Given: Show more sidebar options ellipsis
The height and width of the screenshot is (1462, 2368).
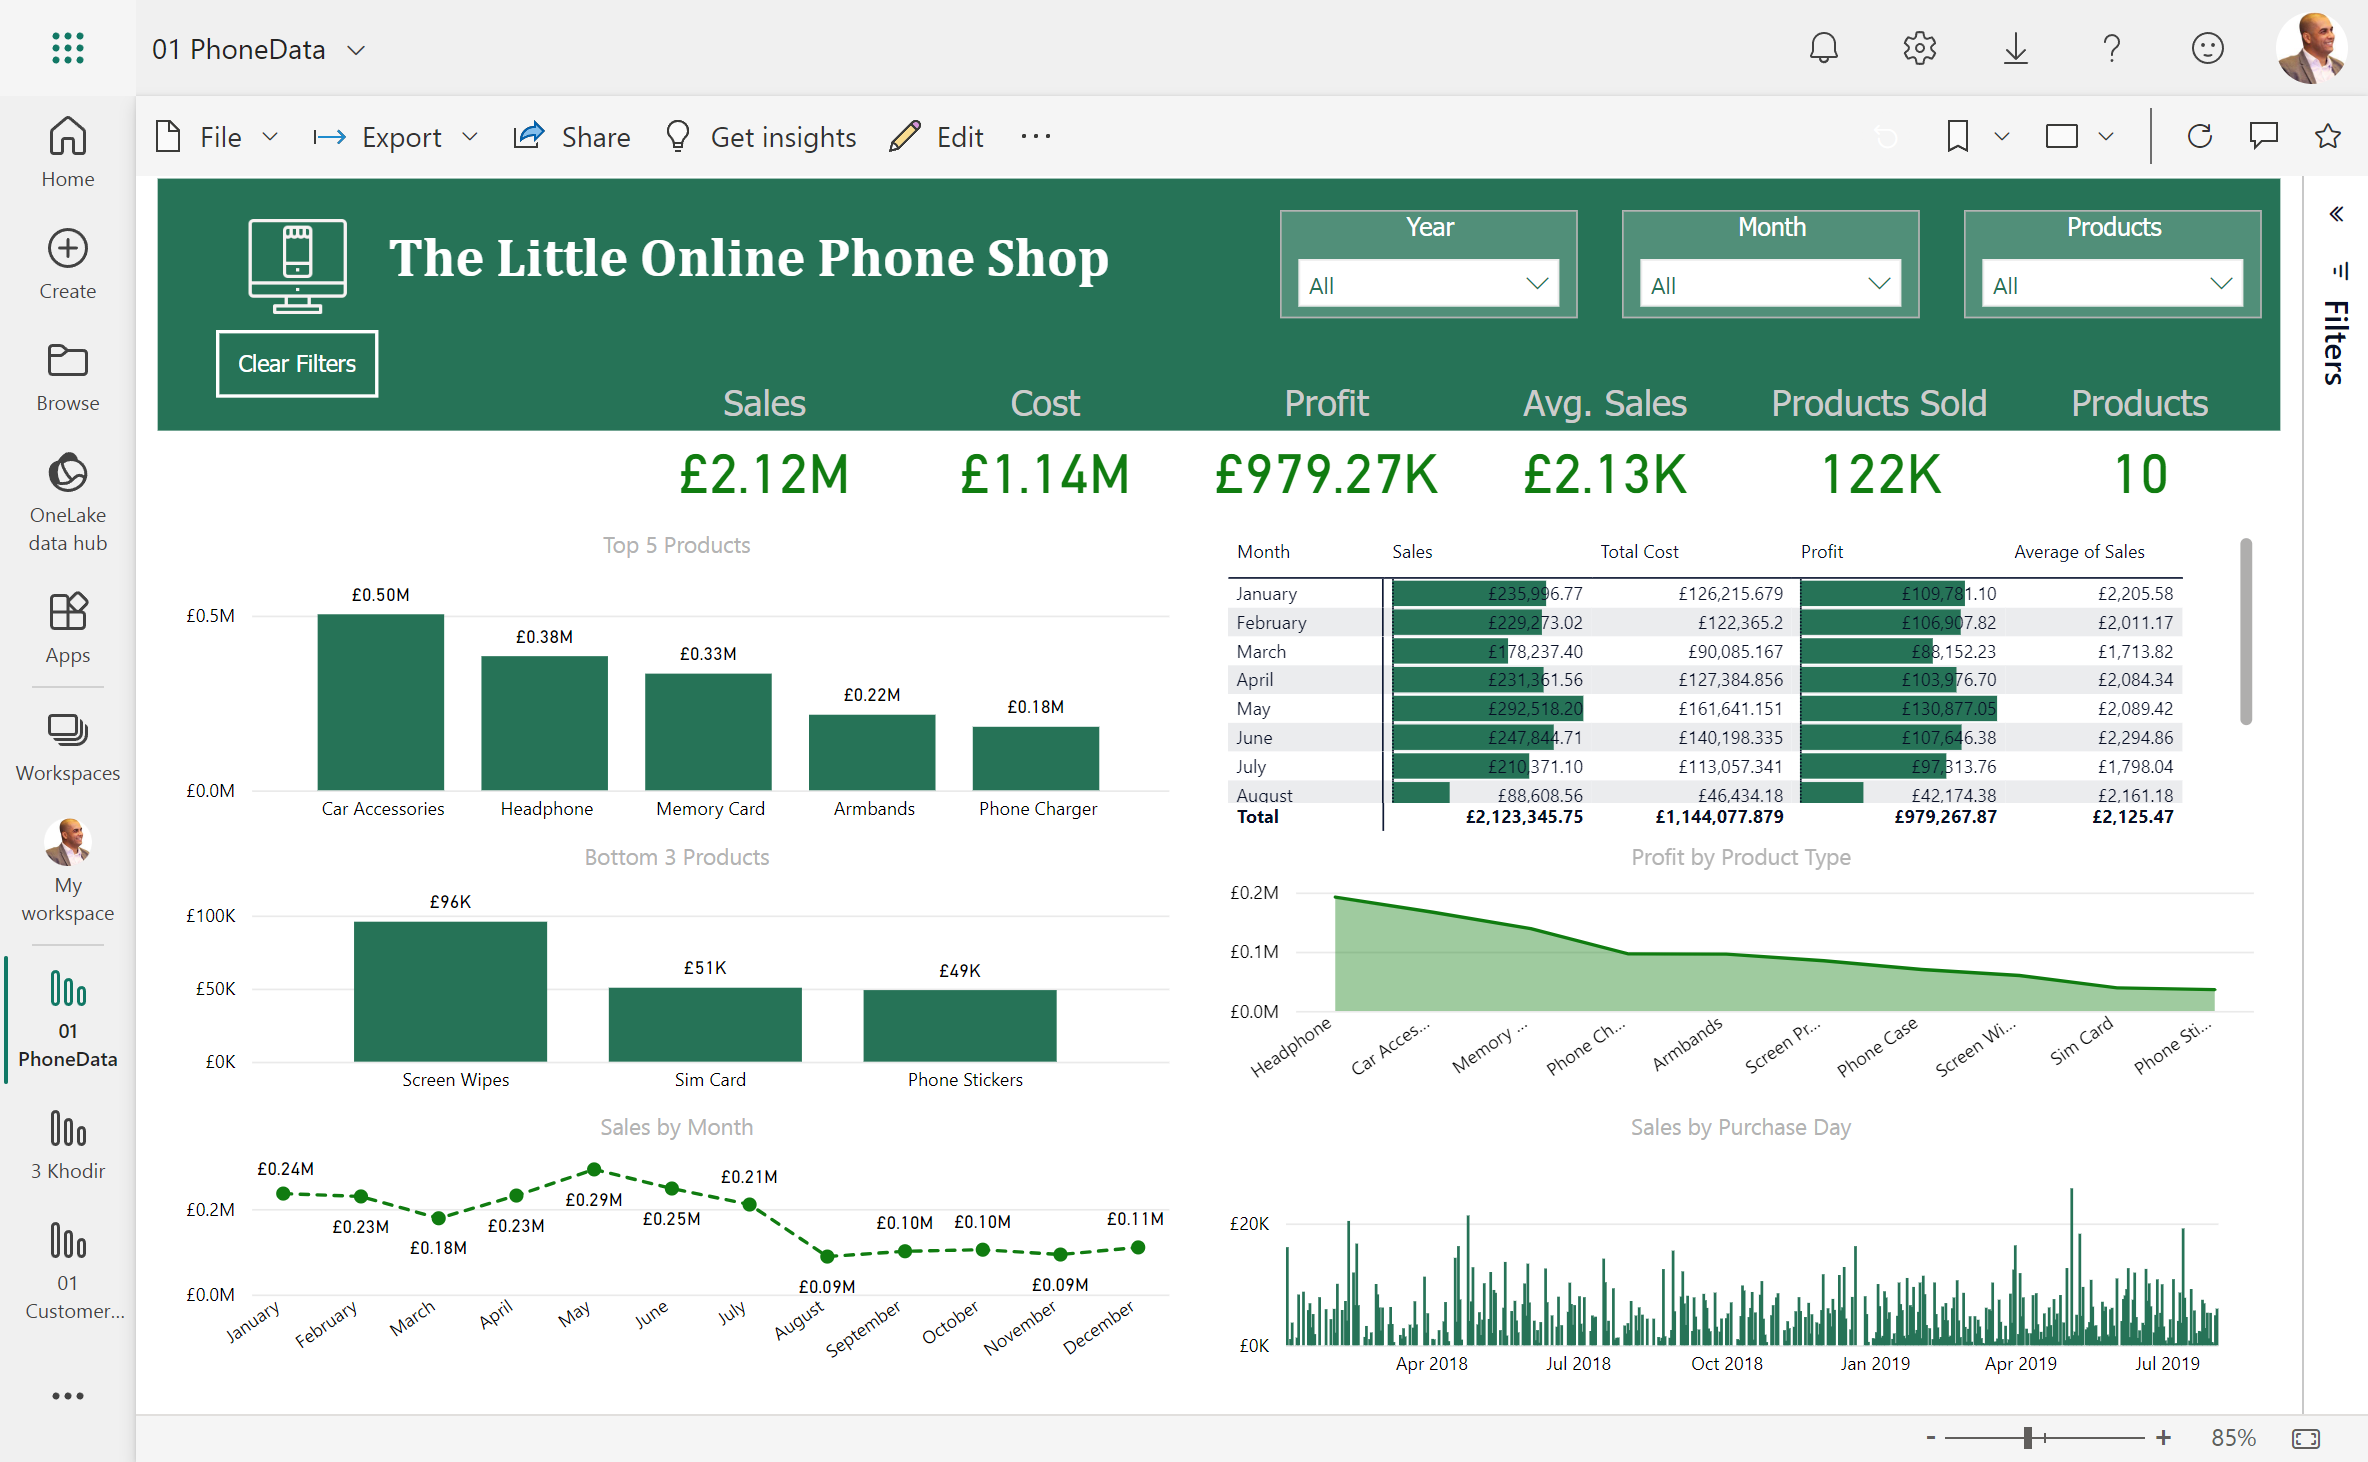Looking at the screenshot, I should coord(68,1395).
